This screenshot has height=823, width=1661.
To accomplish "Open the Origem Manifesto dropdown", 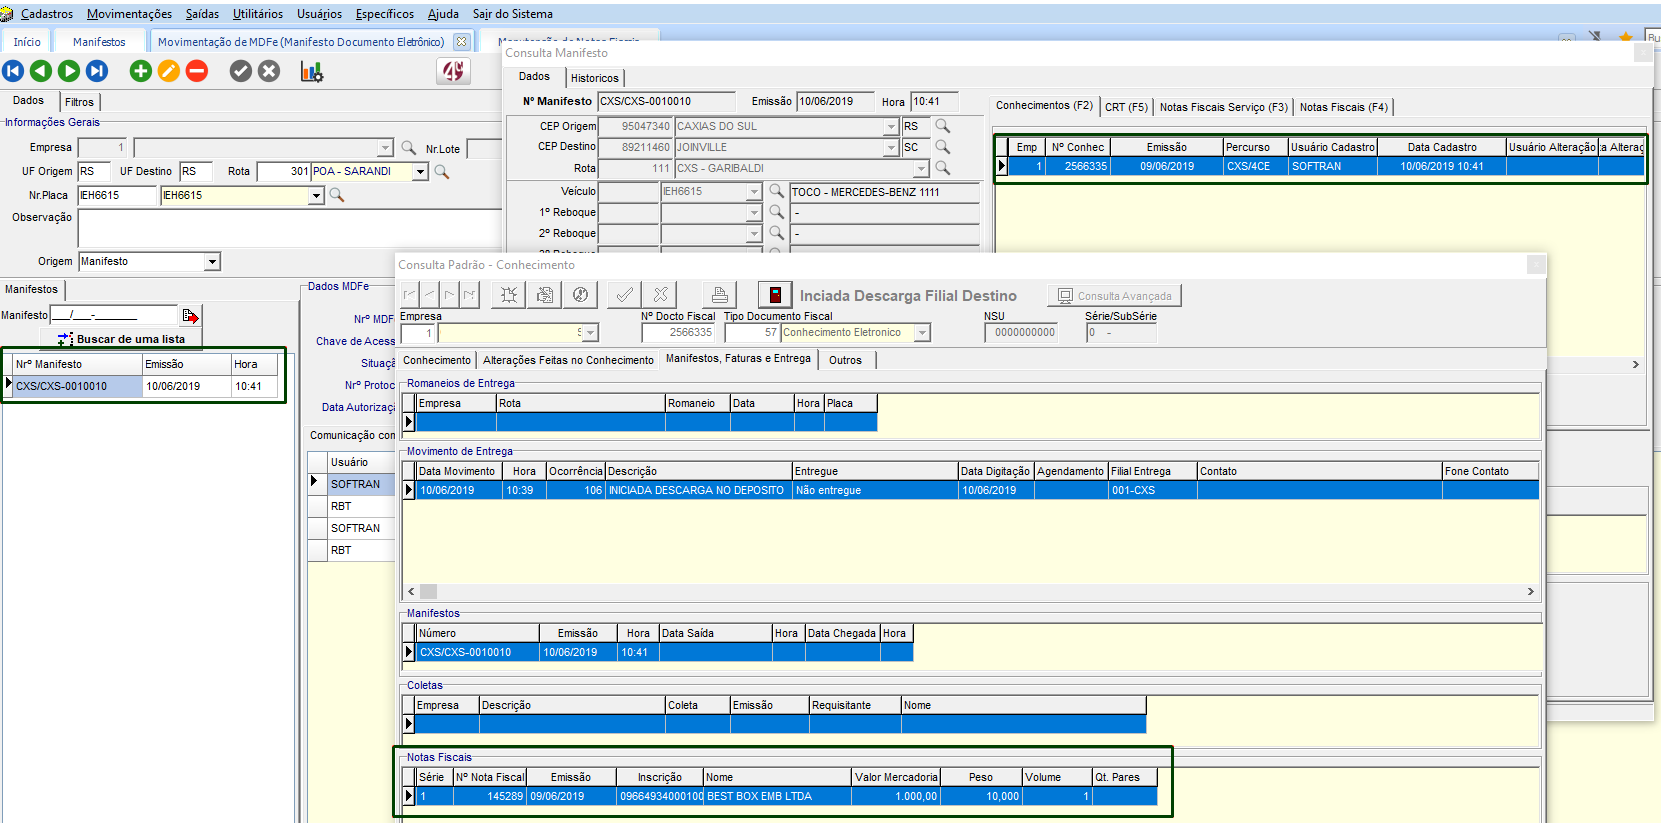I will (212, 262).
